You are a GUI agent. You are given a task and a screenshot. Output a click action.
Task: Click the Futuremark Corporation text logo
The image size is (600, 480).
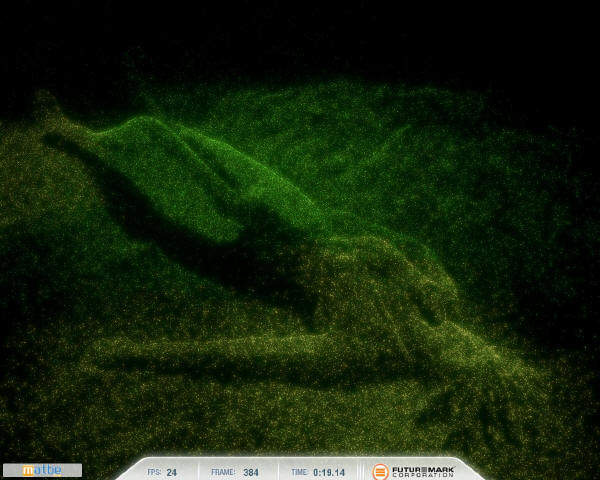click(423, 472)
